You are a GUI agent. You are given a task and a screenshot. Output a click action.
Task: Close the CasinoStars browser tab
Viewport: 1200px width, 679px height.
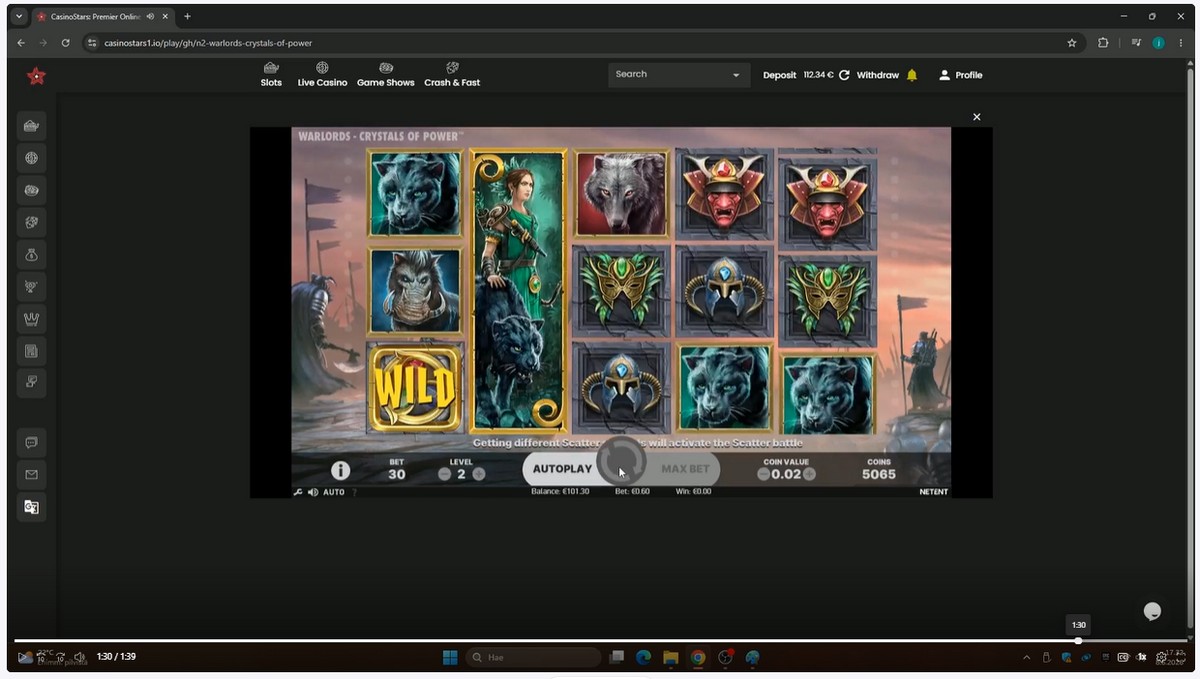[165, 16]
